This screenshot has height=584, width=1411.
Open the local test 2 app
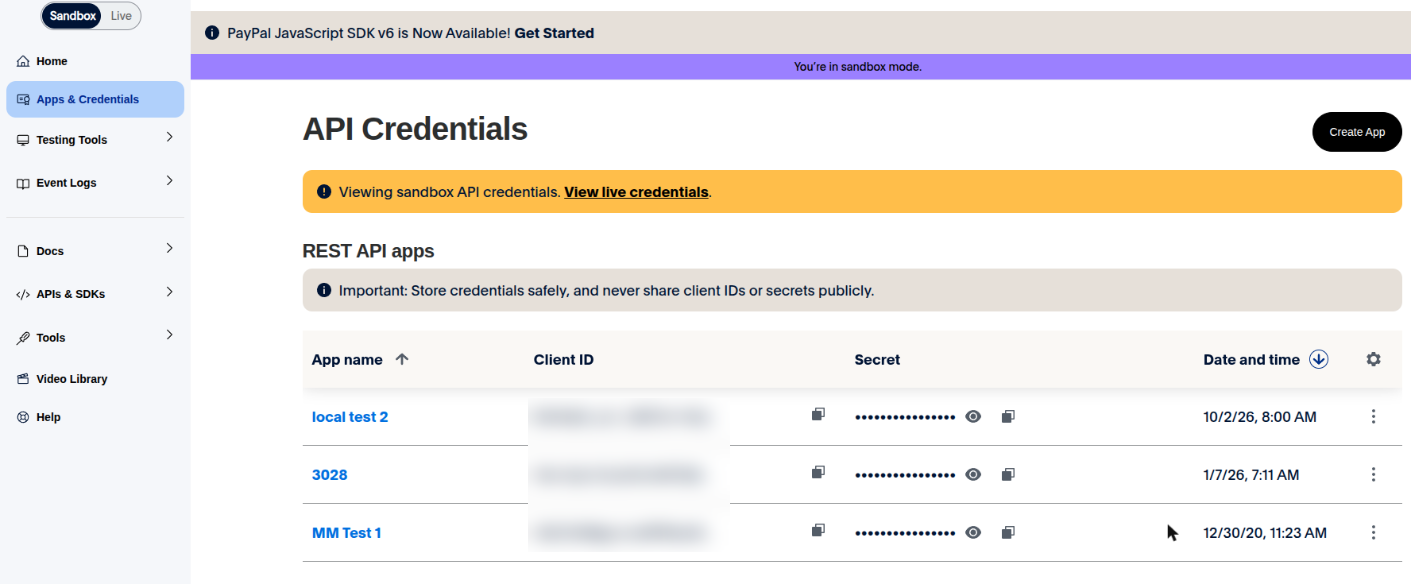click(x=350, y=417)
